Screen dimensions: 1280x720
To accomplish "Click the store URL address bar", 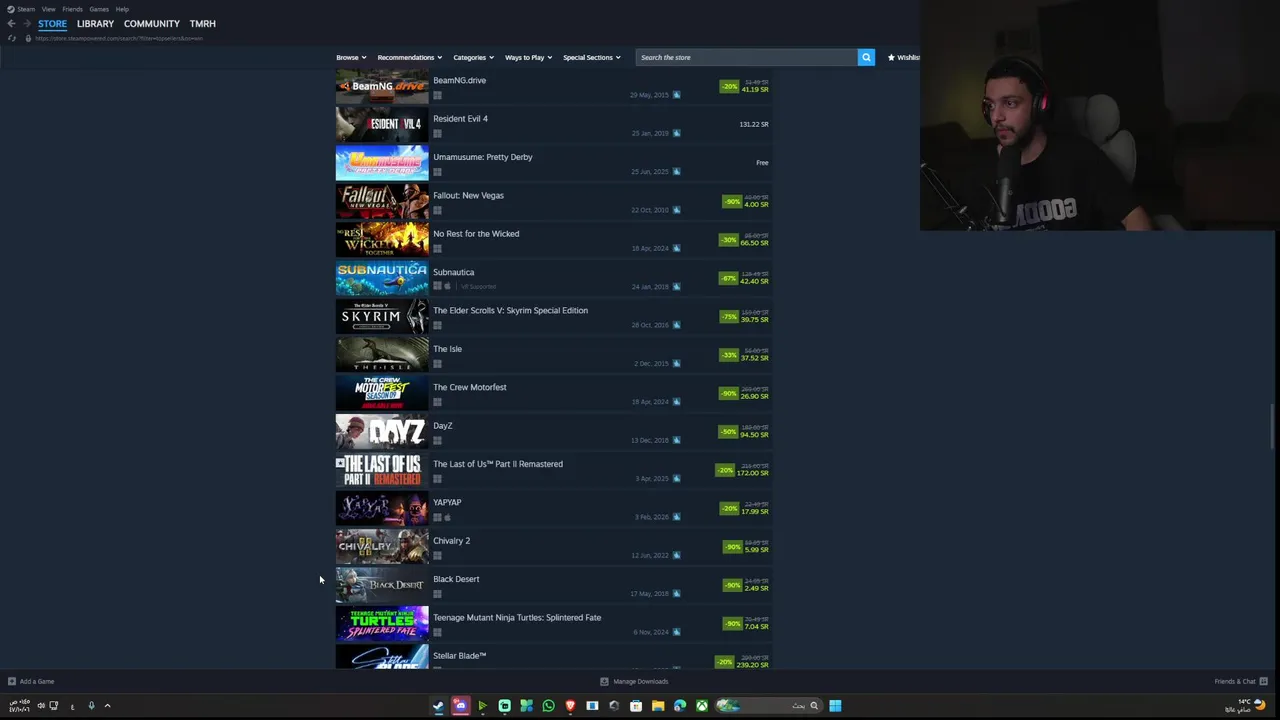I will pos(120,38).
